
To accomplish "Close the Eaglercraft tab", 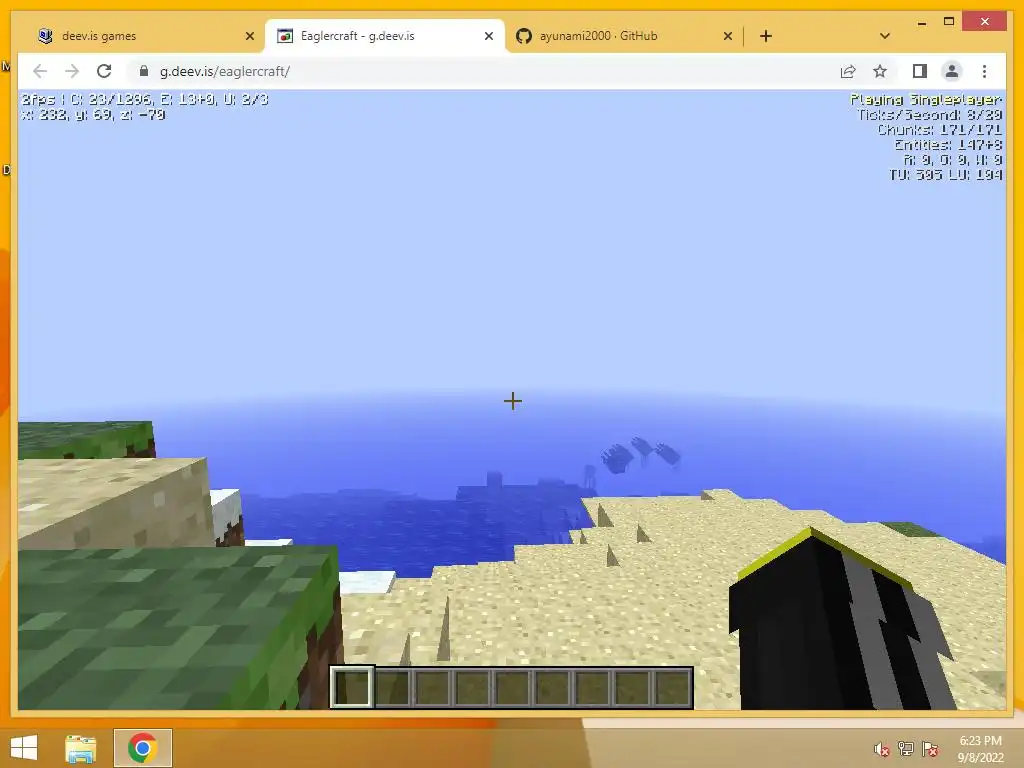I will 488,36.
